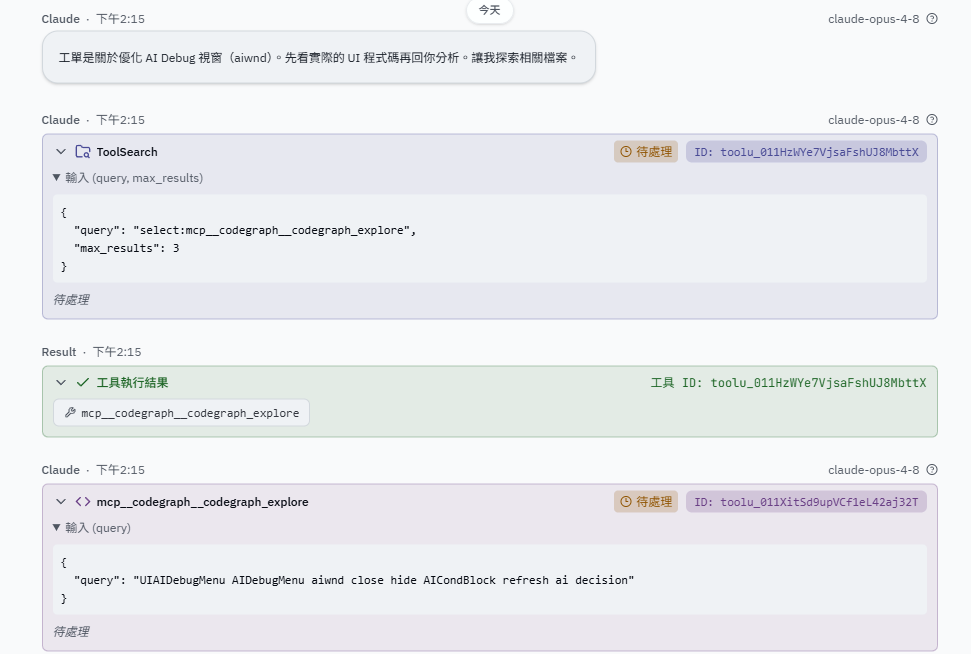Click ID toolu_011HzWYe7VjsaFshUJ8MbttX badge on ToolSearch
The image size is (971, 654).
click(x=806, y=152)
